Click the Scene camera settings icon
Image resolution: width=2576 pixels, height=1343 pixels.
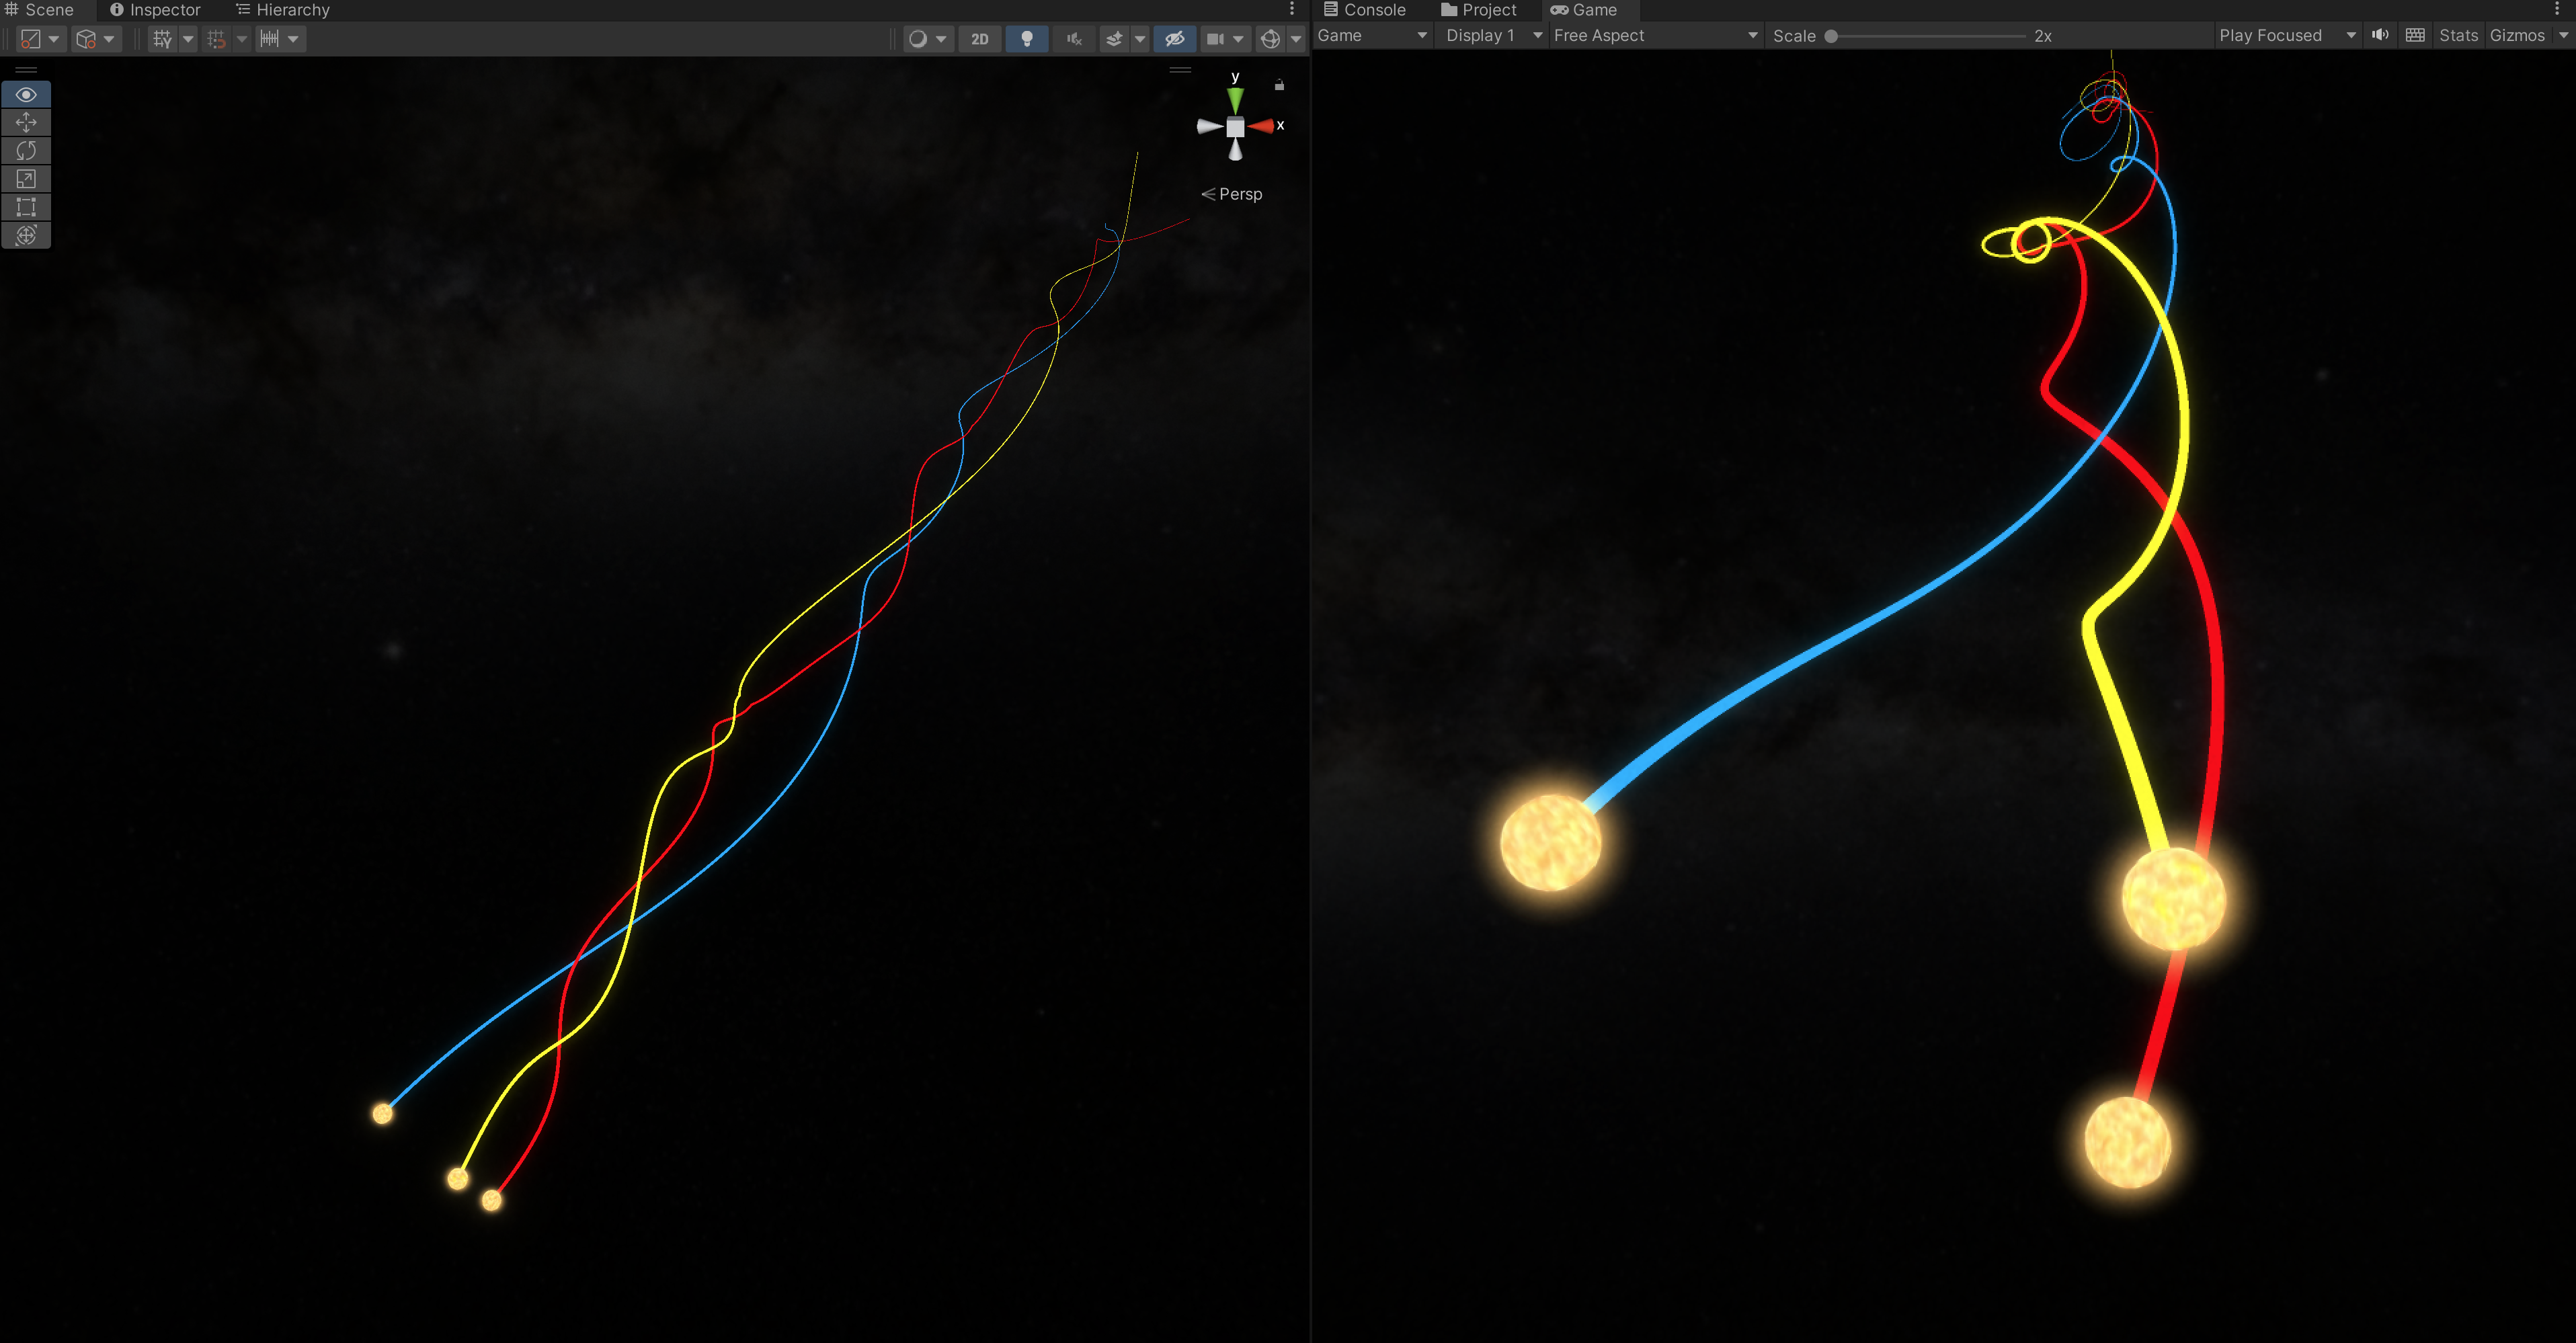tap(1216, 39)
